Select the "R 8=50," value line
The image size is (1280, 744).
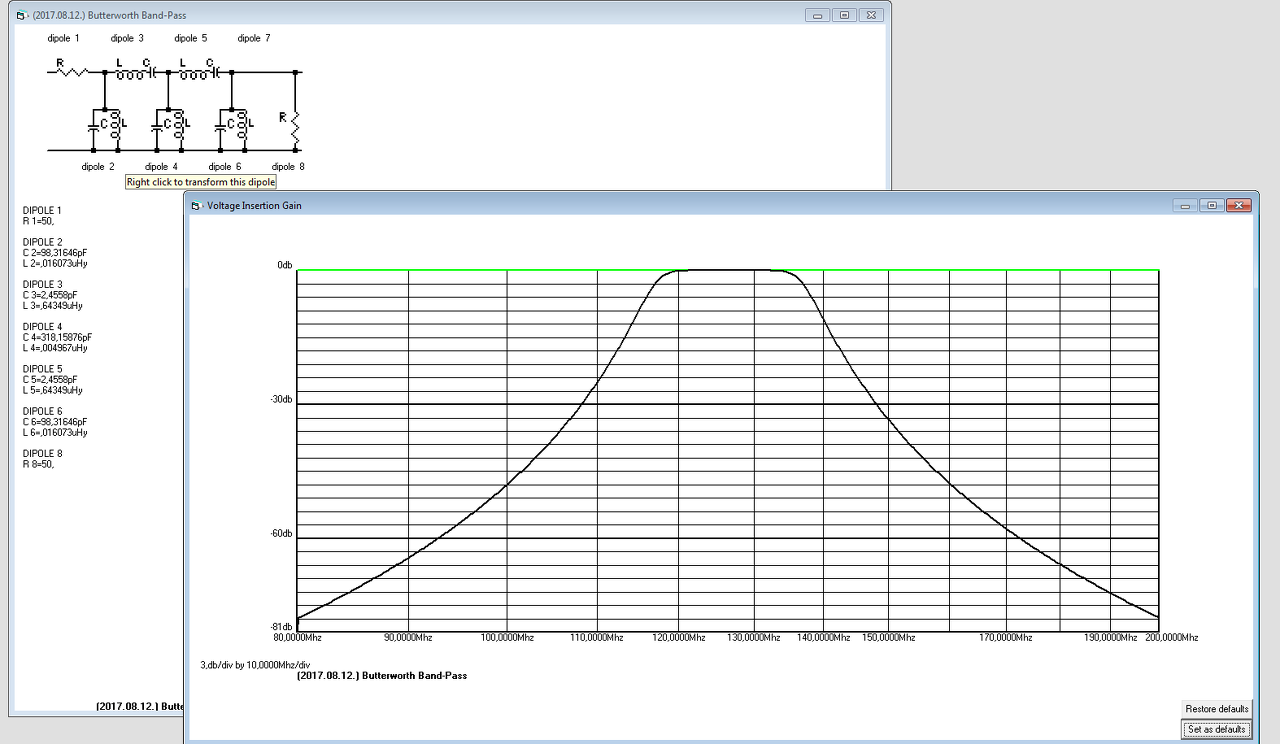tap(38, 464)
